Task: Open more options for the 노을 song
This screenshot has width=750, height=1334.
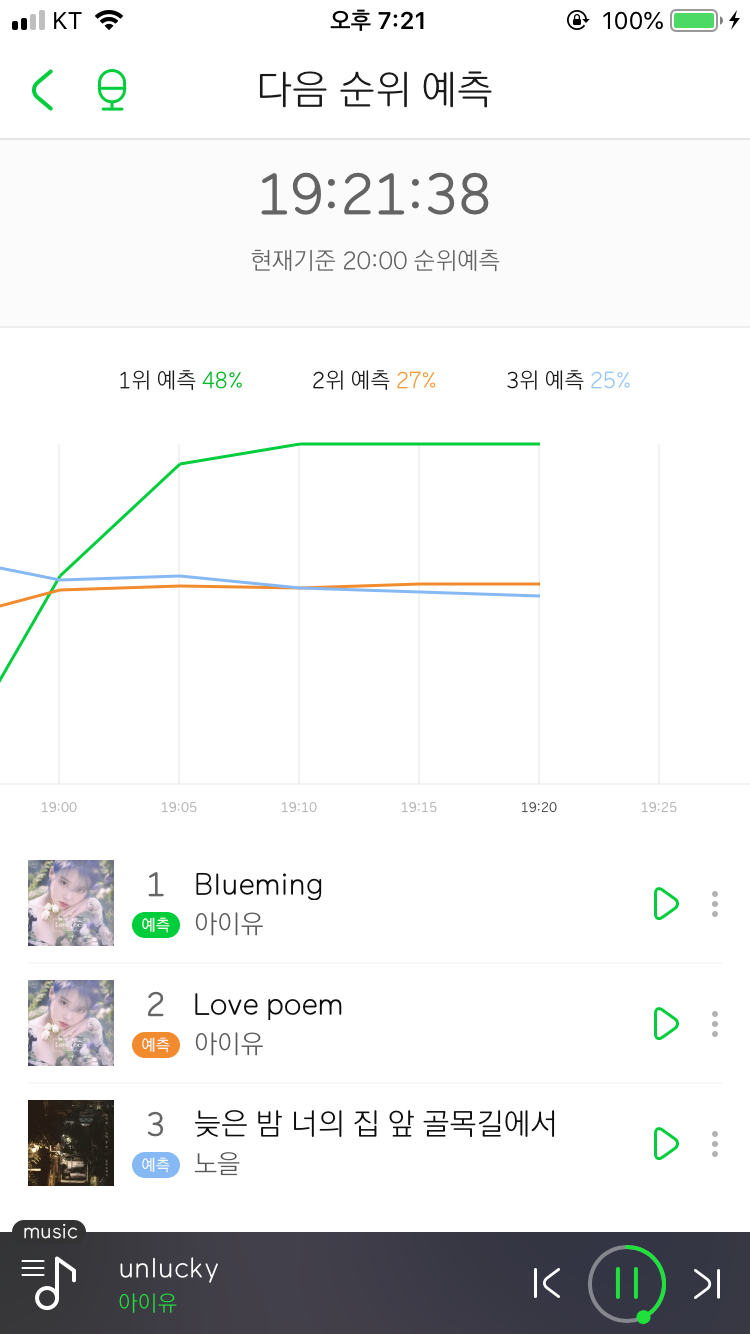Action: [x=714, y=1143]
